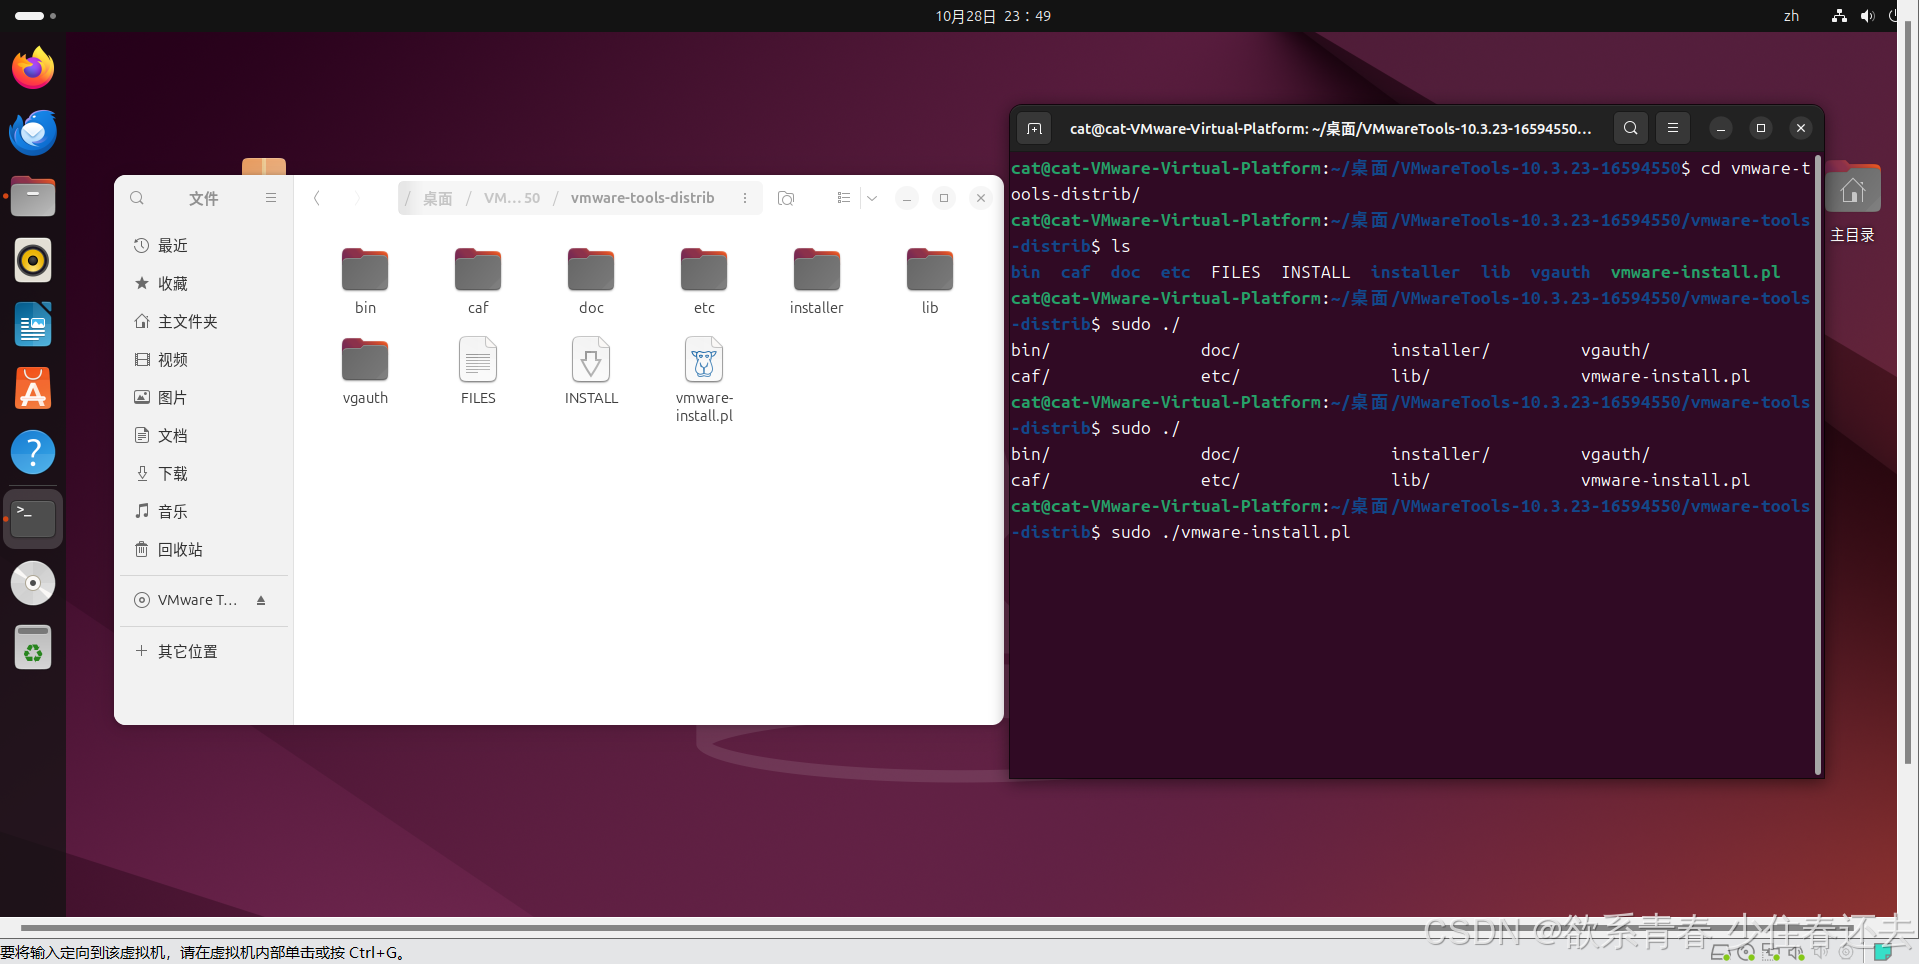The image size is (1919, 964).
Task: Click the volume icon in the top bar
Action: [x=1866, y=15]
